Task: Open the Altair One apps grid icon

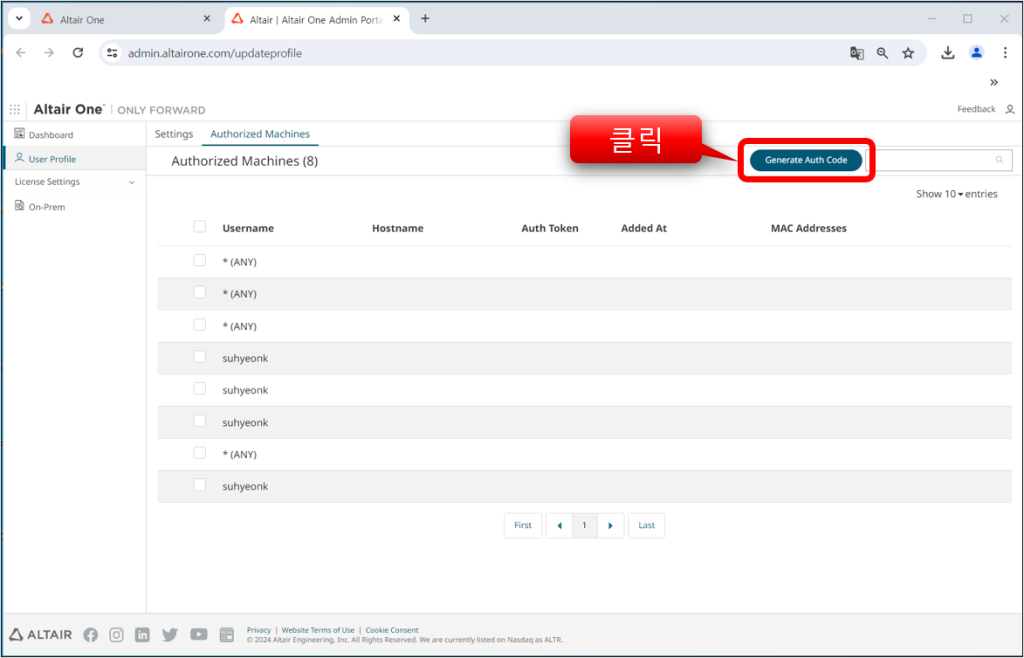Action: point(14,110)
